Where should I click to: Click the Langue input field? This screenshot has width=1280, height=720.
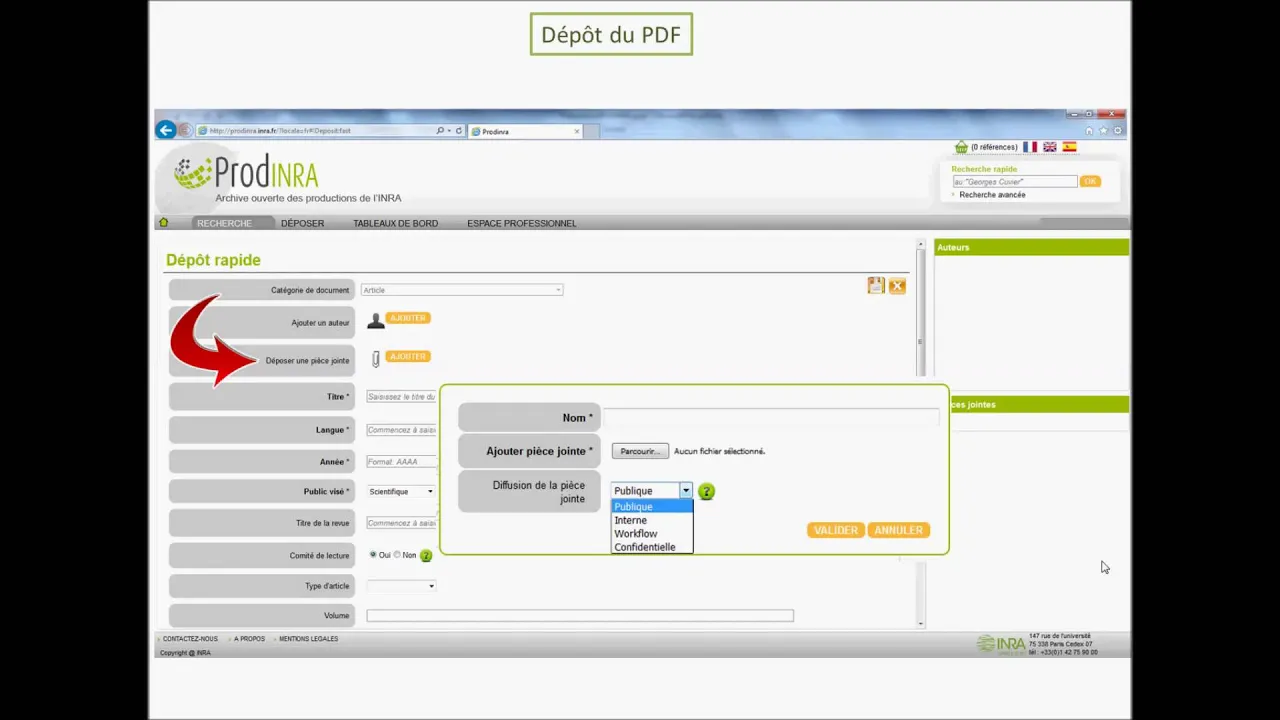click(x=401, y=430)
